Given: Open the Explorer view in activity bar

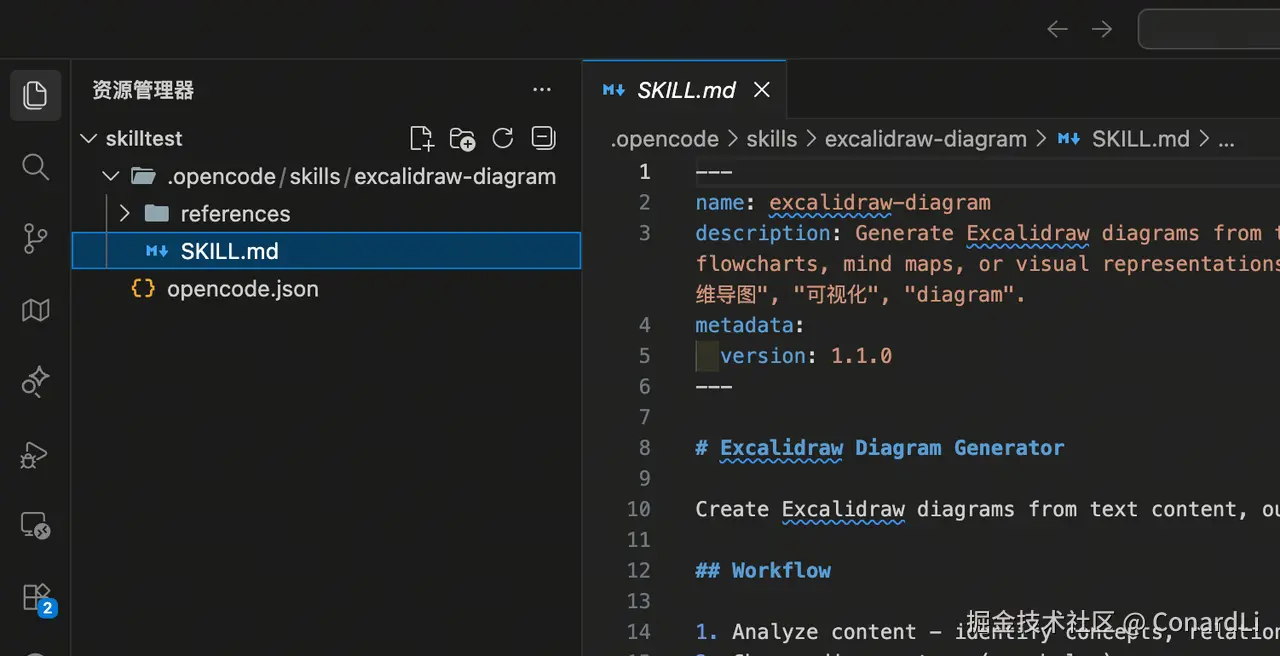Looking at the screenshot, I should click(35, 95).
